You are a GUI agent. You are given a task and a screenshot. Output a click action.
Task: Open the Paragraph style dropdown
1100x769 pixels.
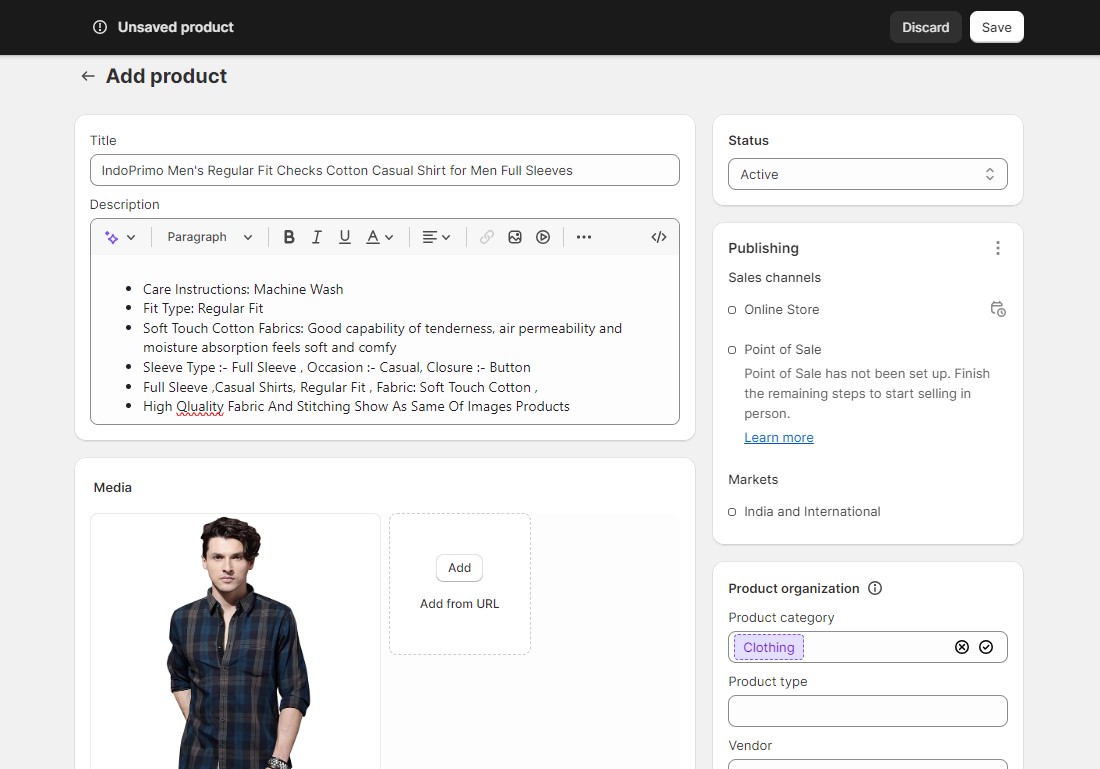(209, 237)
